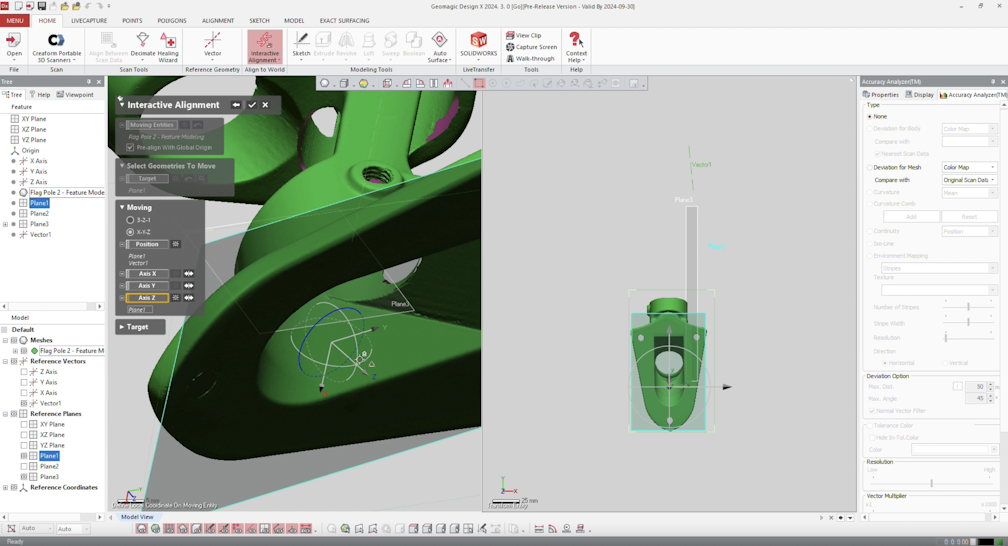Click the Capture Screen tool
Screen dimensions: 1008x546
click(532, 47)
